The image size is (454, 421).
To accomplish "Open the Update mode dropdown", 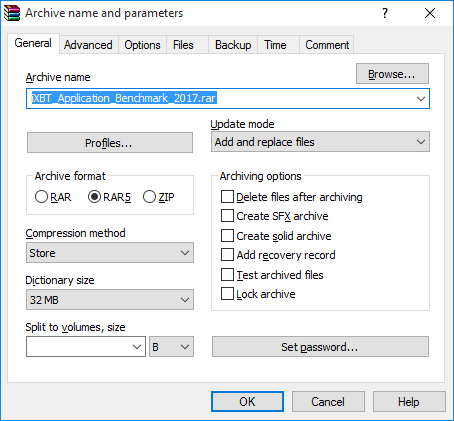I will pyautogui.click(x=320, y=142).
